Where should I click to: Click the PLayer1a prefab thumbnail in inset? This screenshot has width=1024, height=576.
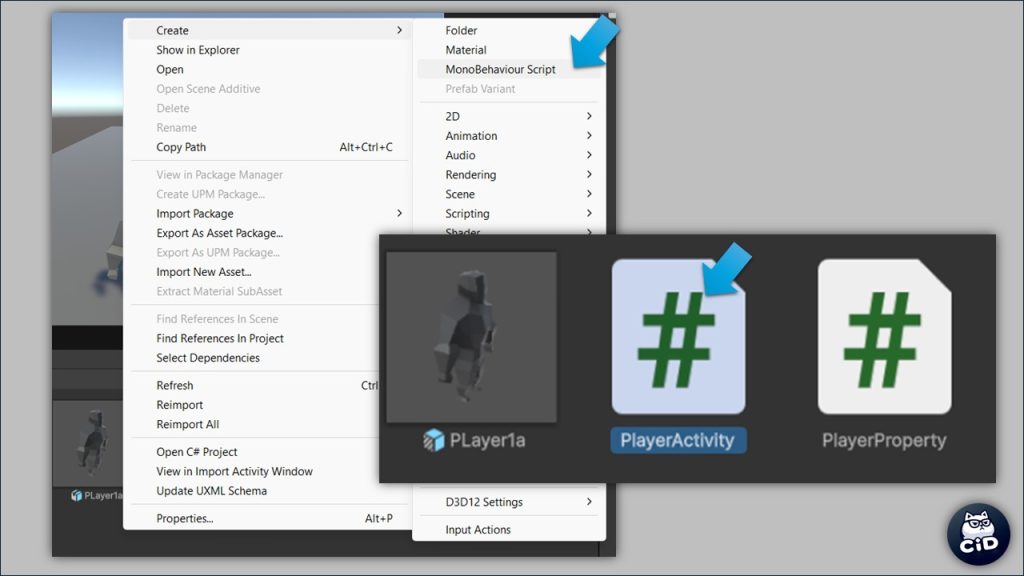coord(471,336)
